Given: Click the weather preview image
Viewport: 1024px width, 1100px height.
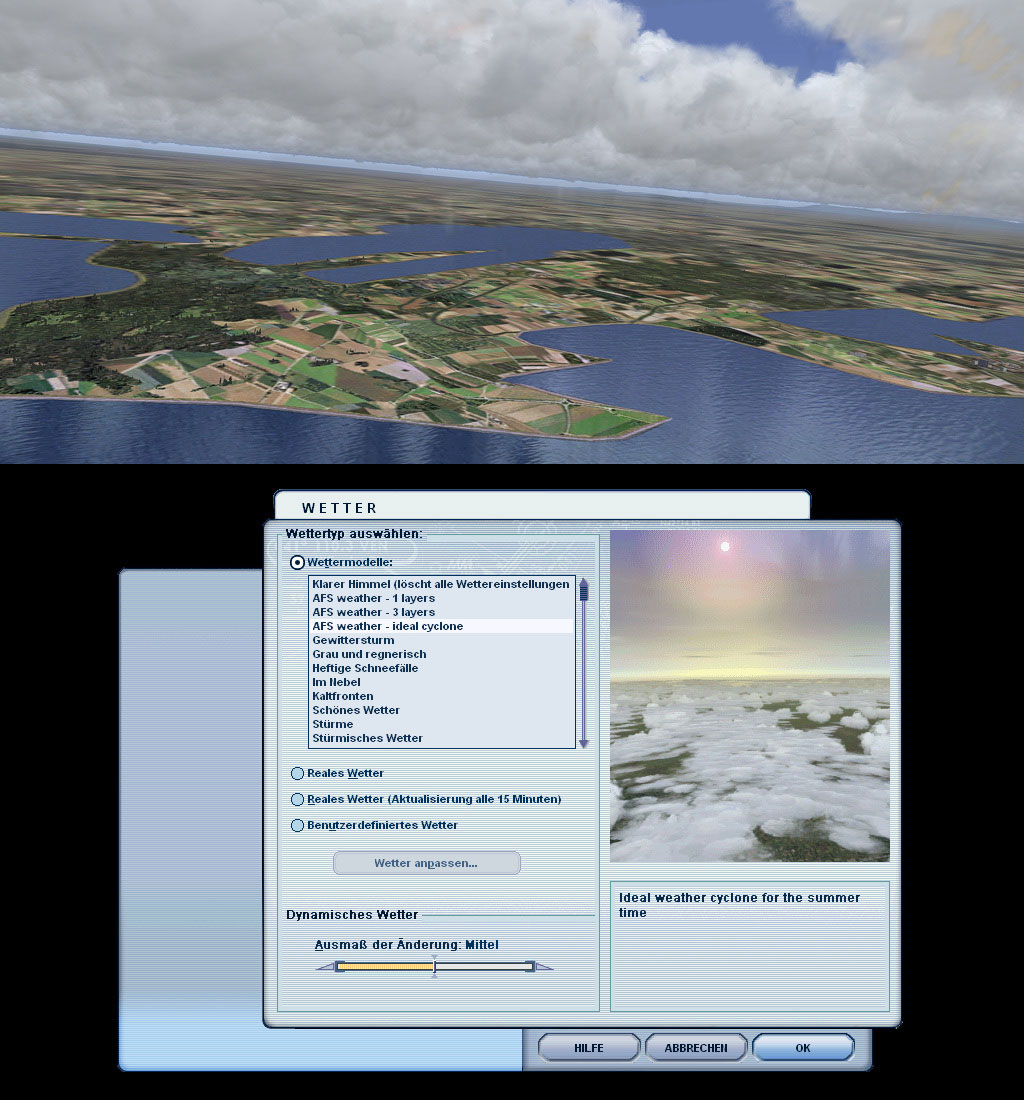Looking at the screenshot, I should coord(748,695).
